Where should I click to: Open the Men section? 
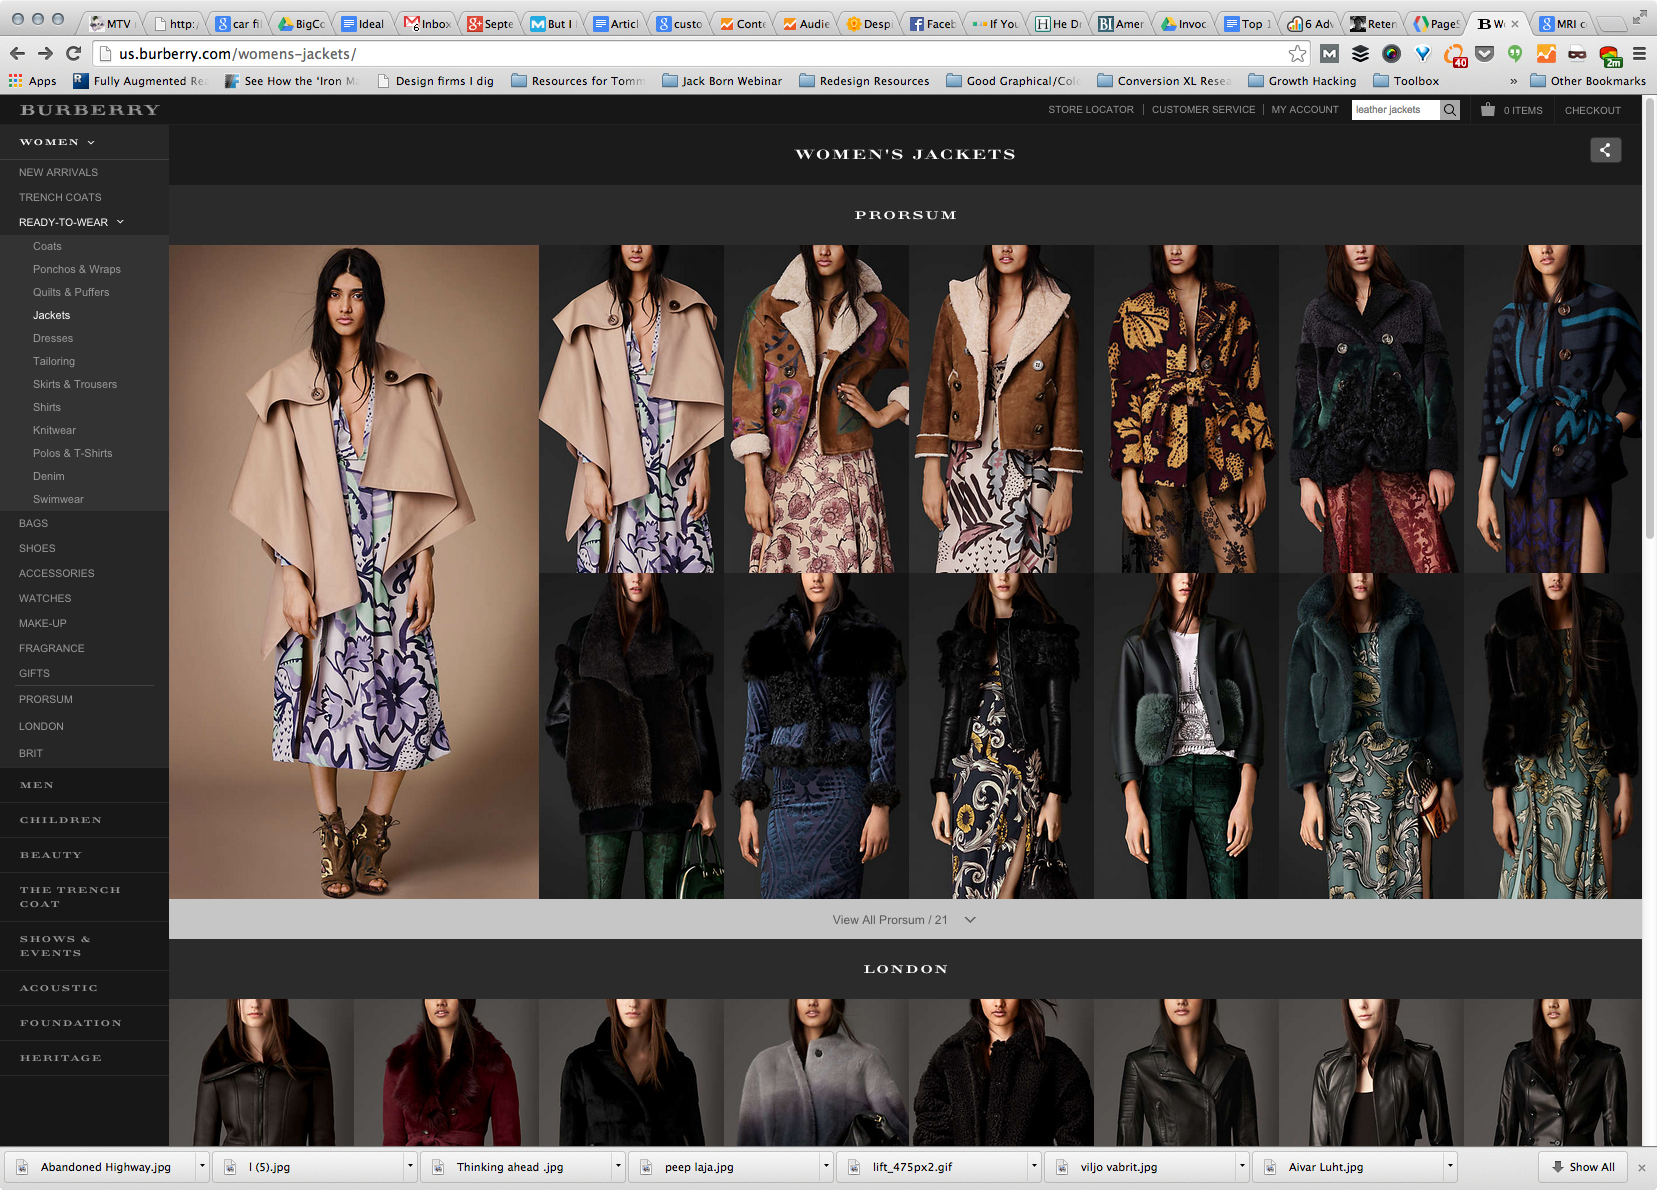coord(37,785)
